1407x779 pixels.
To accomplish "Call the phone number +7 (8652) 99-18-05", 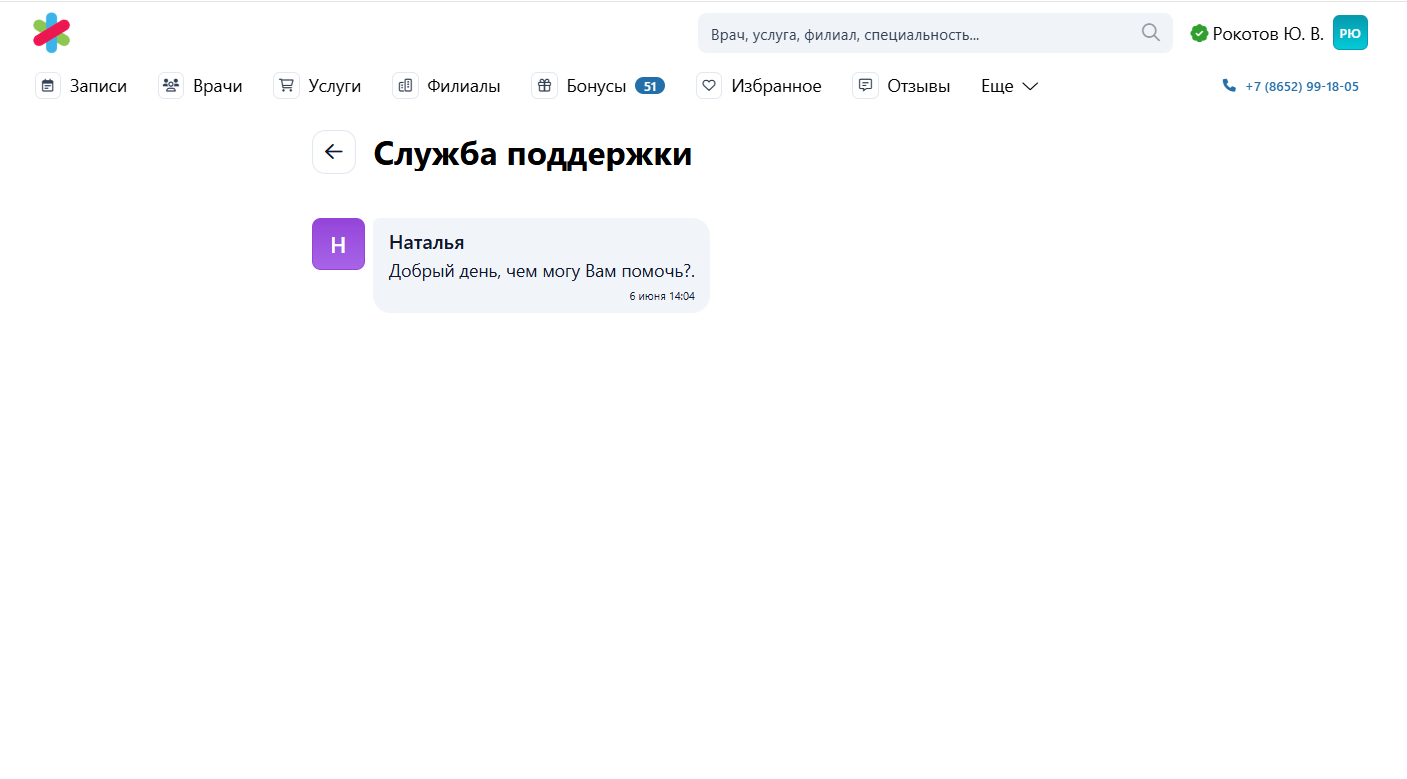I will coord(1301,87).
